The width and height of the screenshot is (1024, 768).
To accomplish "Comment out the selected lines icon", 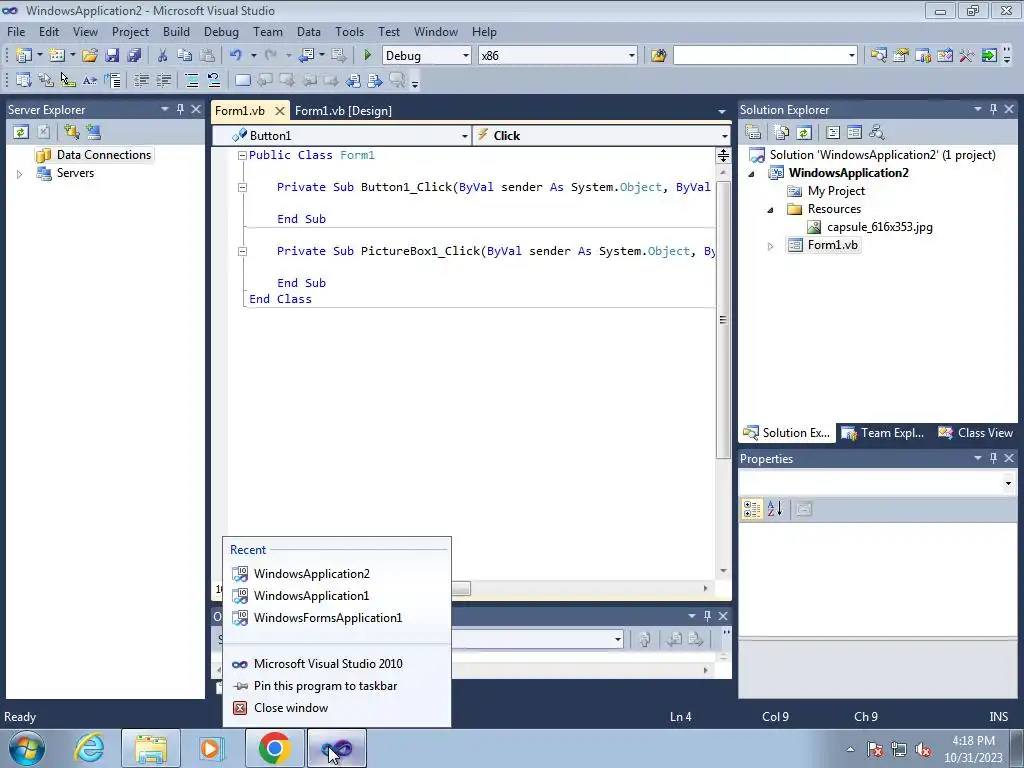I will 191,80.
